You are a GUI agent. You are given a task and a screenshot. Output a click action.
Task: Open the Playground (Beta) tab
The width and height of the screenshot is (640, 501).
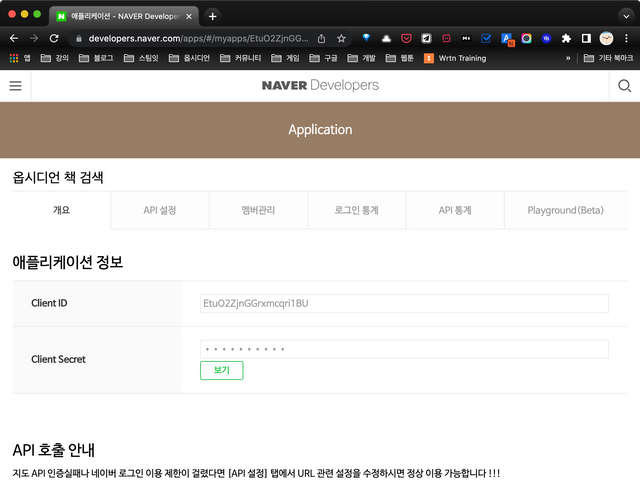coord(565,210)
